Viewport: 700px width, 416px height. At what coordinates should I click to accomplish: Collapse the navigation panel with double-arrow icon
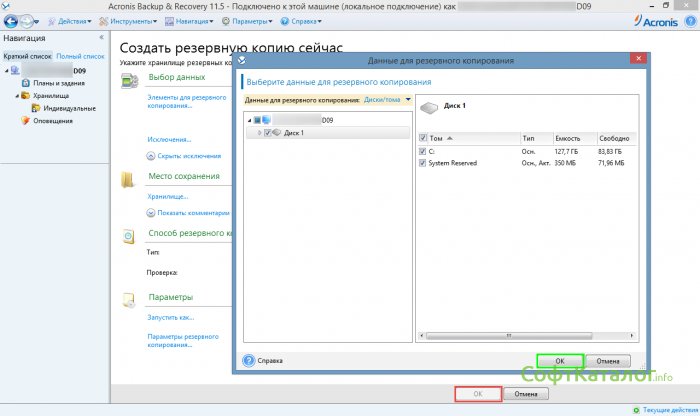[101, 39]
